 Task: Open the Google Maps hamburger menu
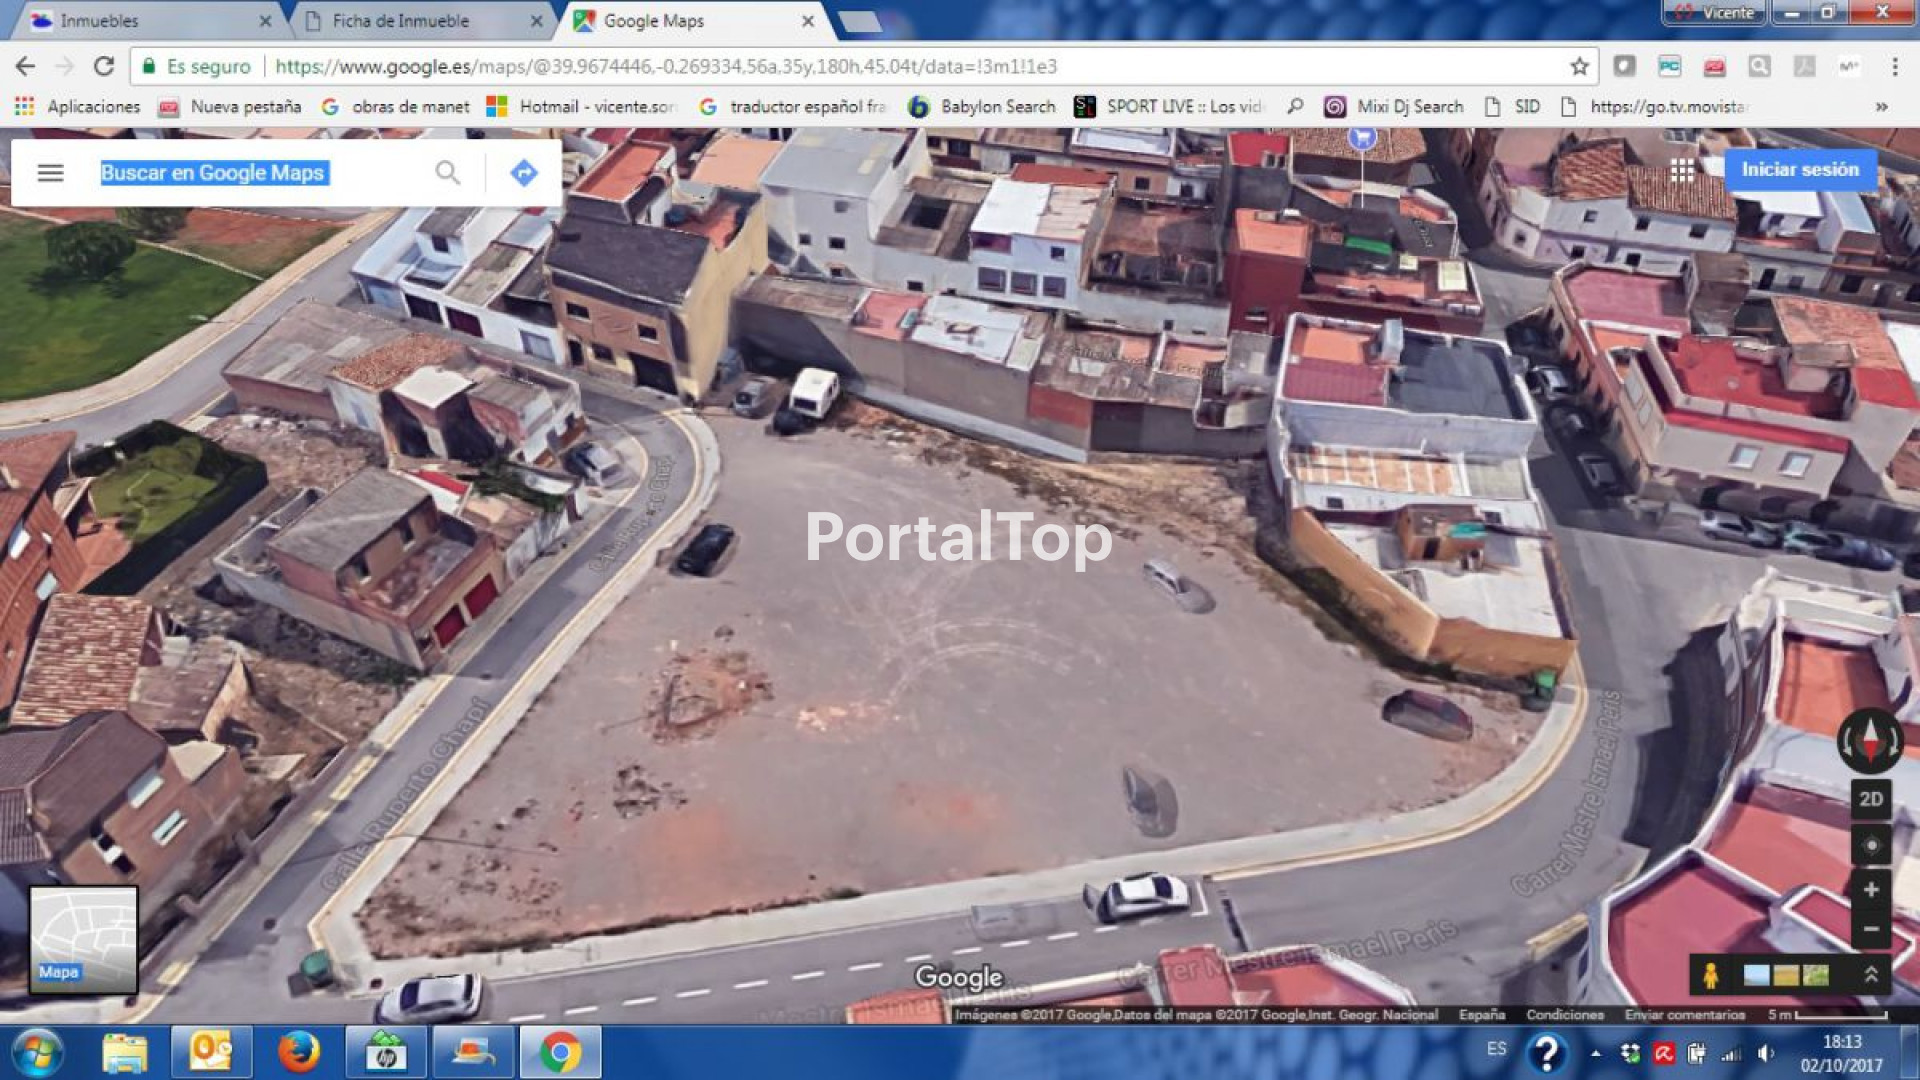tap(50, 173)
